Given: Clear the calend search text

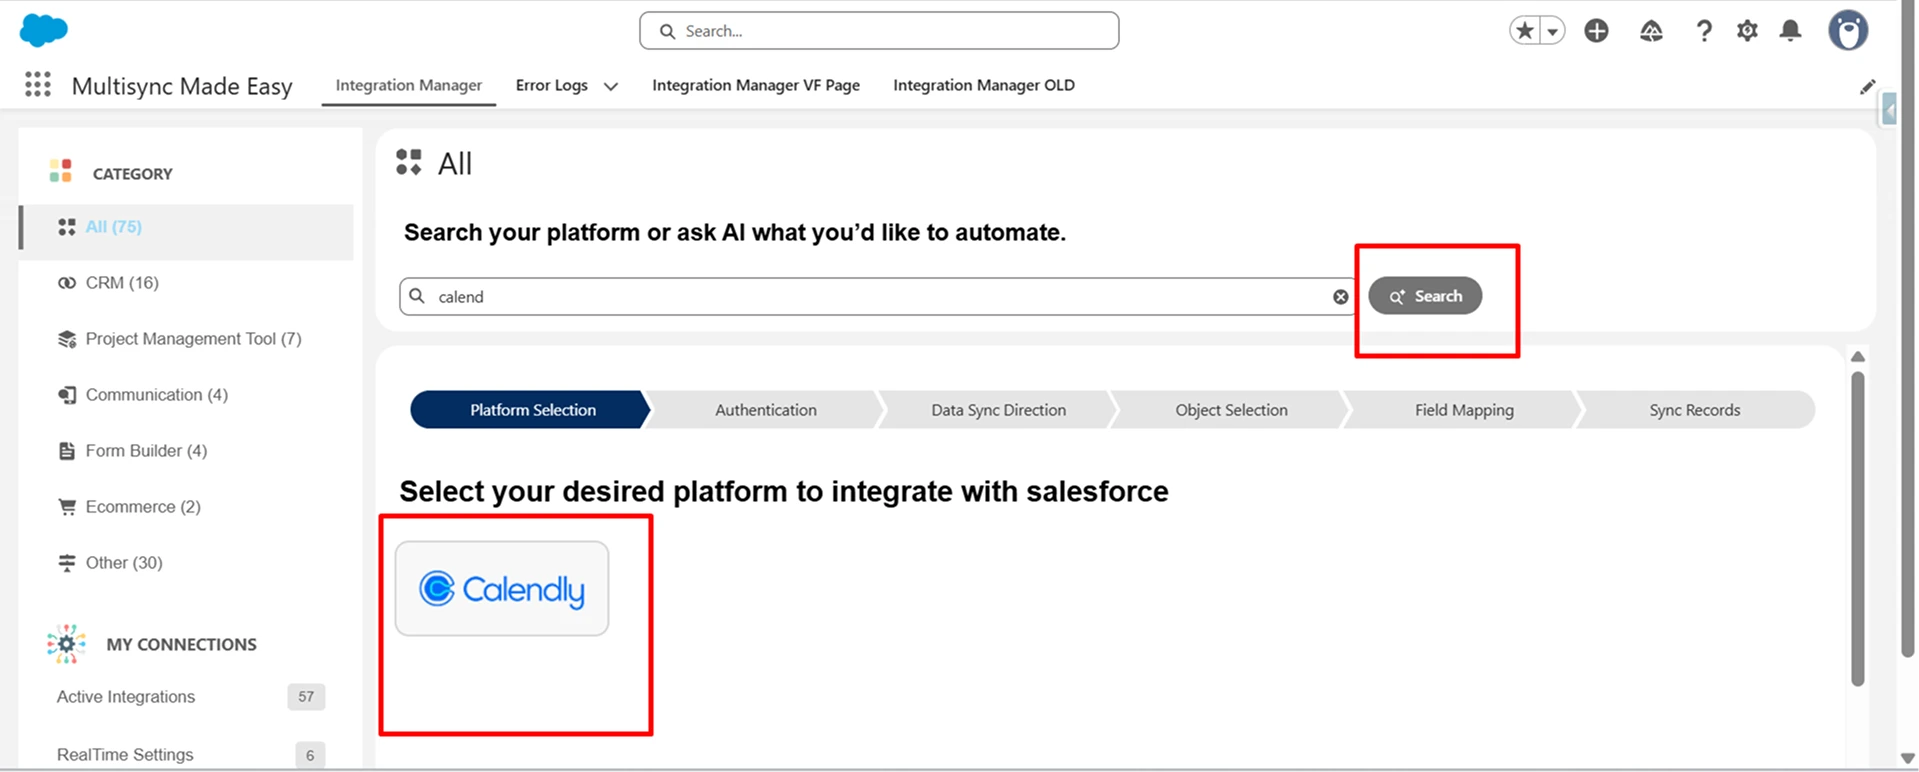Looking at the screenshot, I should click(x=1340, y=297).
